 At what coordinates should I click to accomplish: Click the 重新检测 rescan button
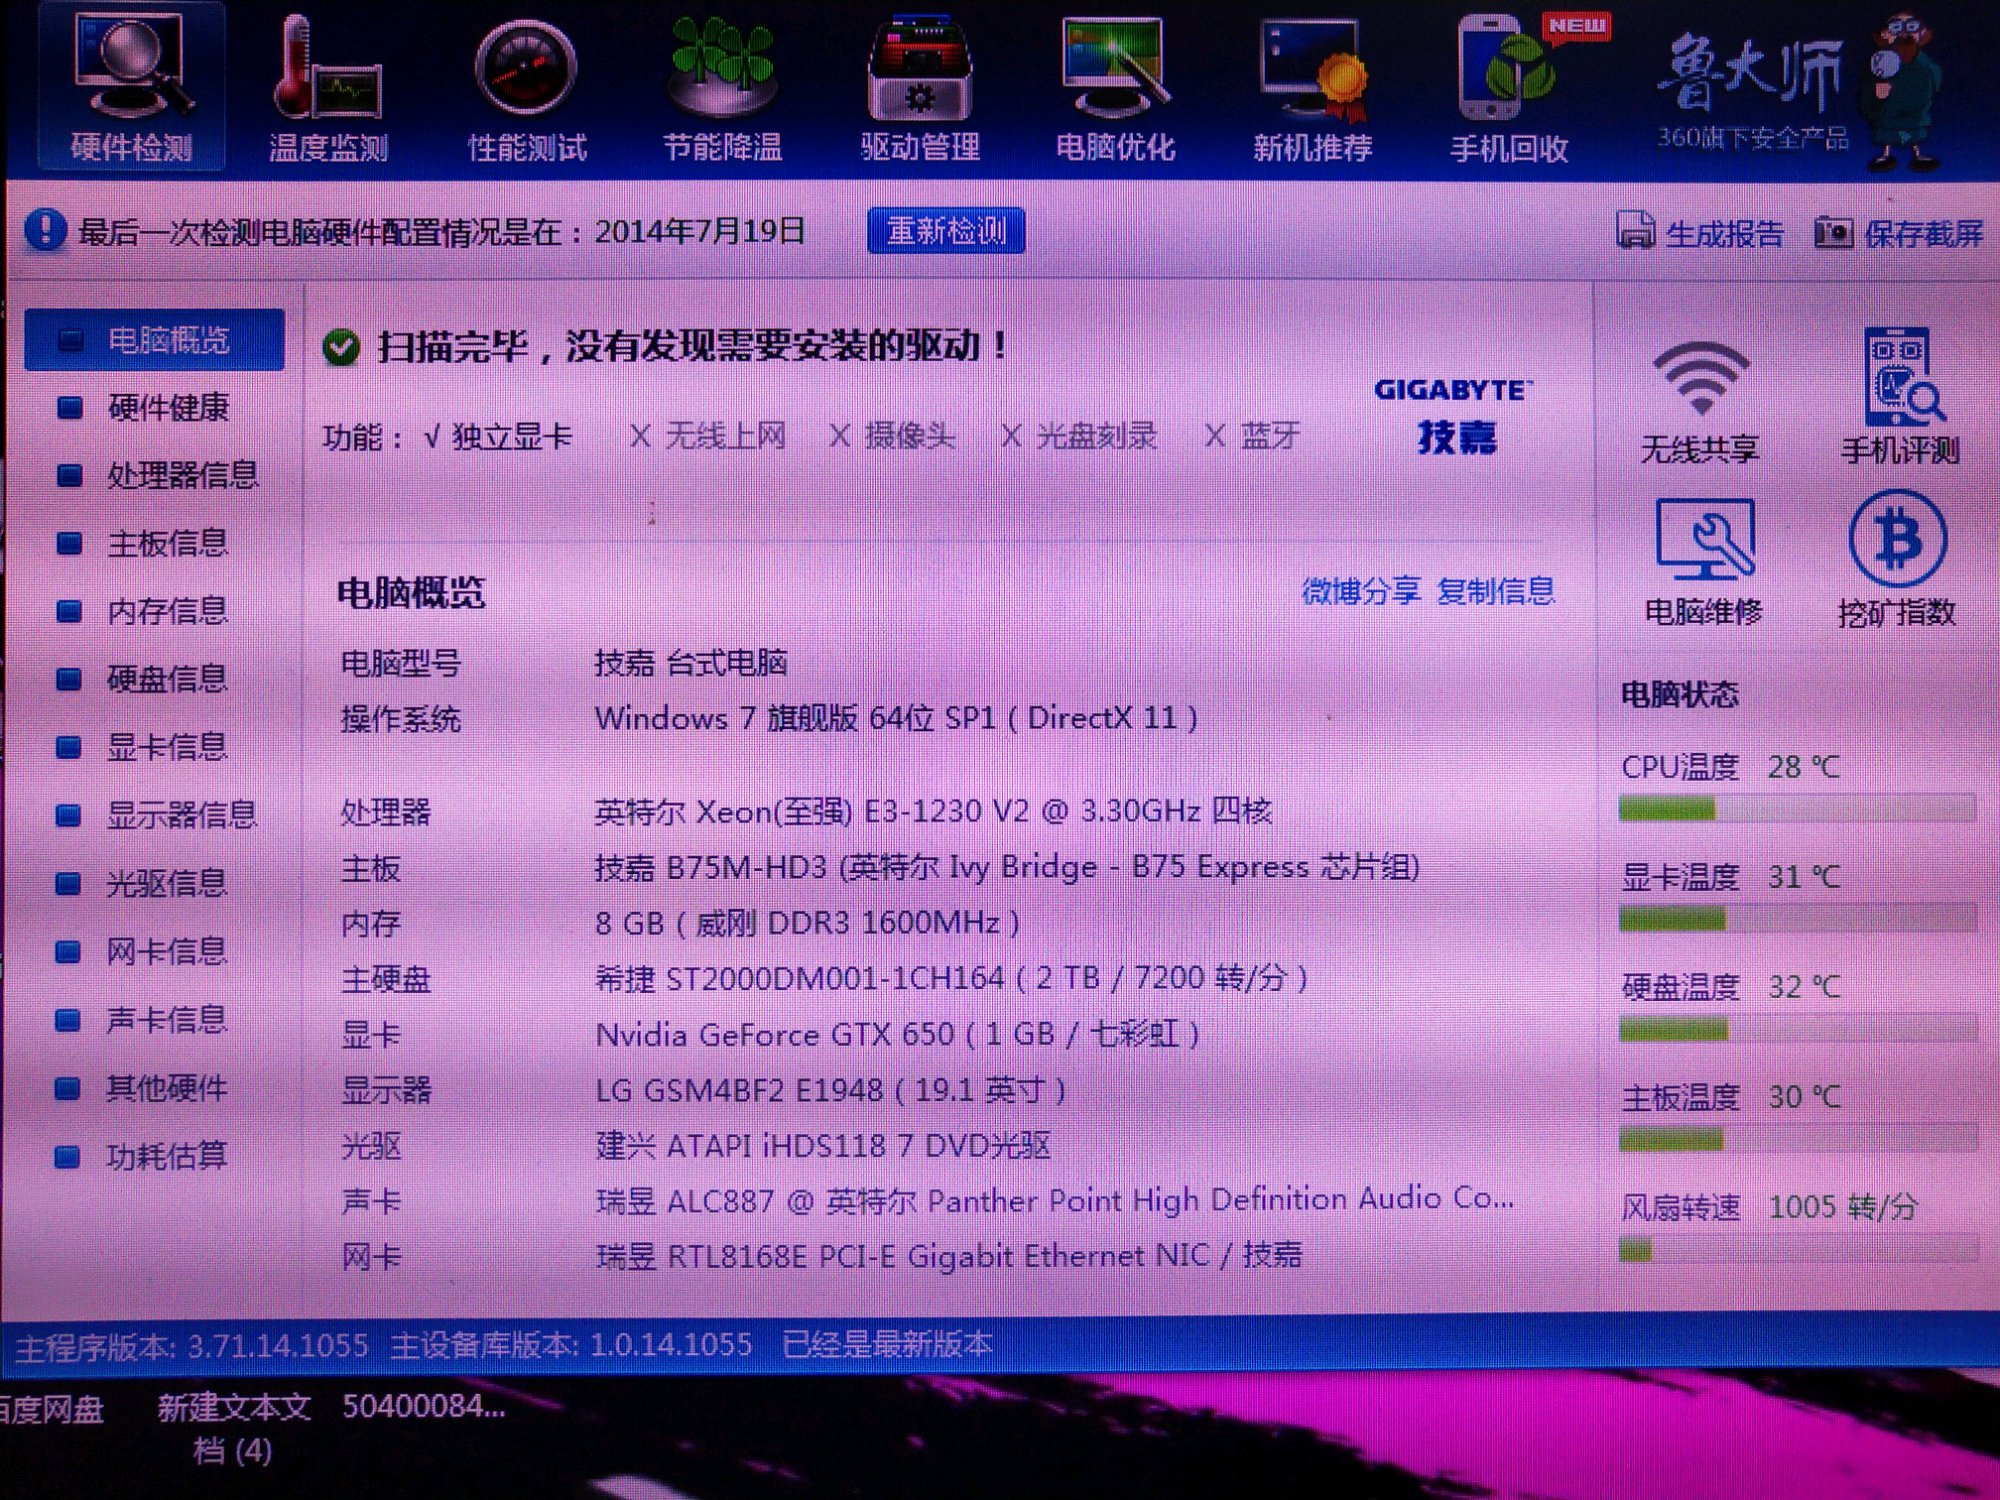tap(946, 231)
